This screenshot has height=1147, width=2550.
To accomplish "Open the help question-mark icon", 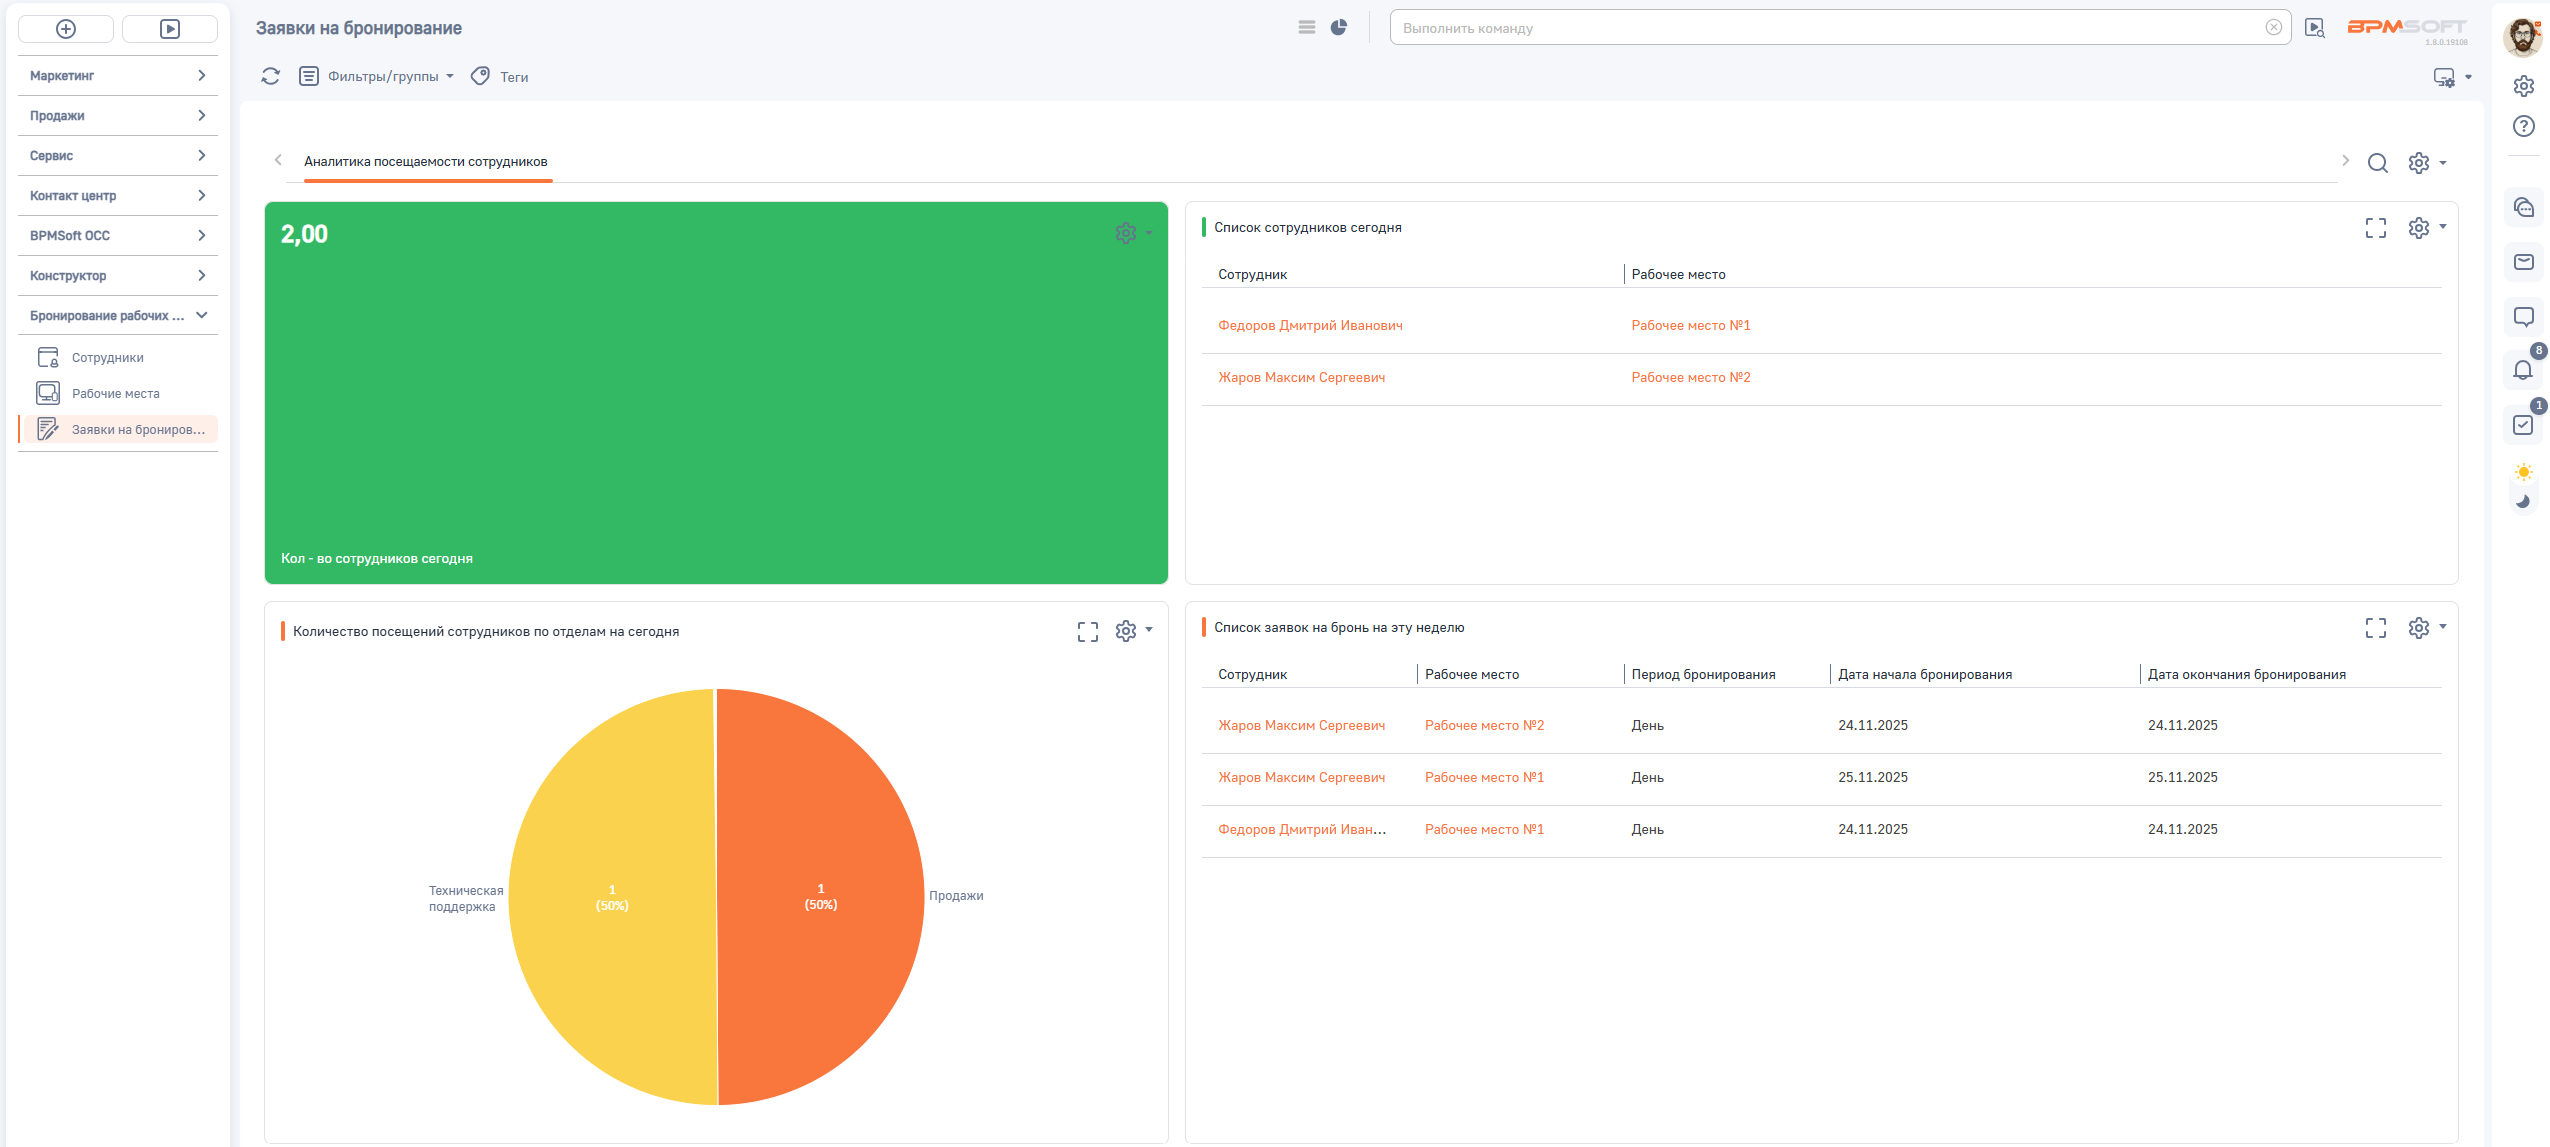I will click(x=2523, y=126).
